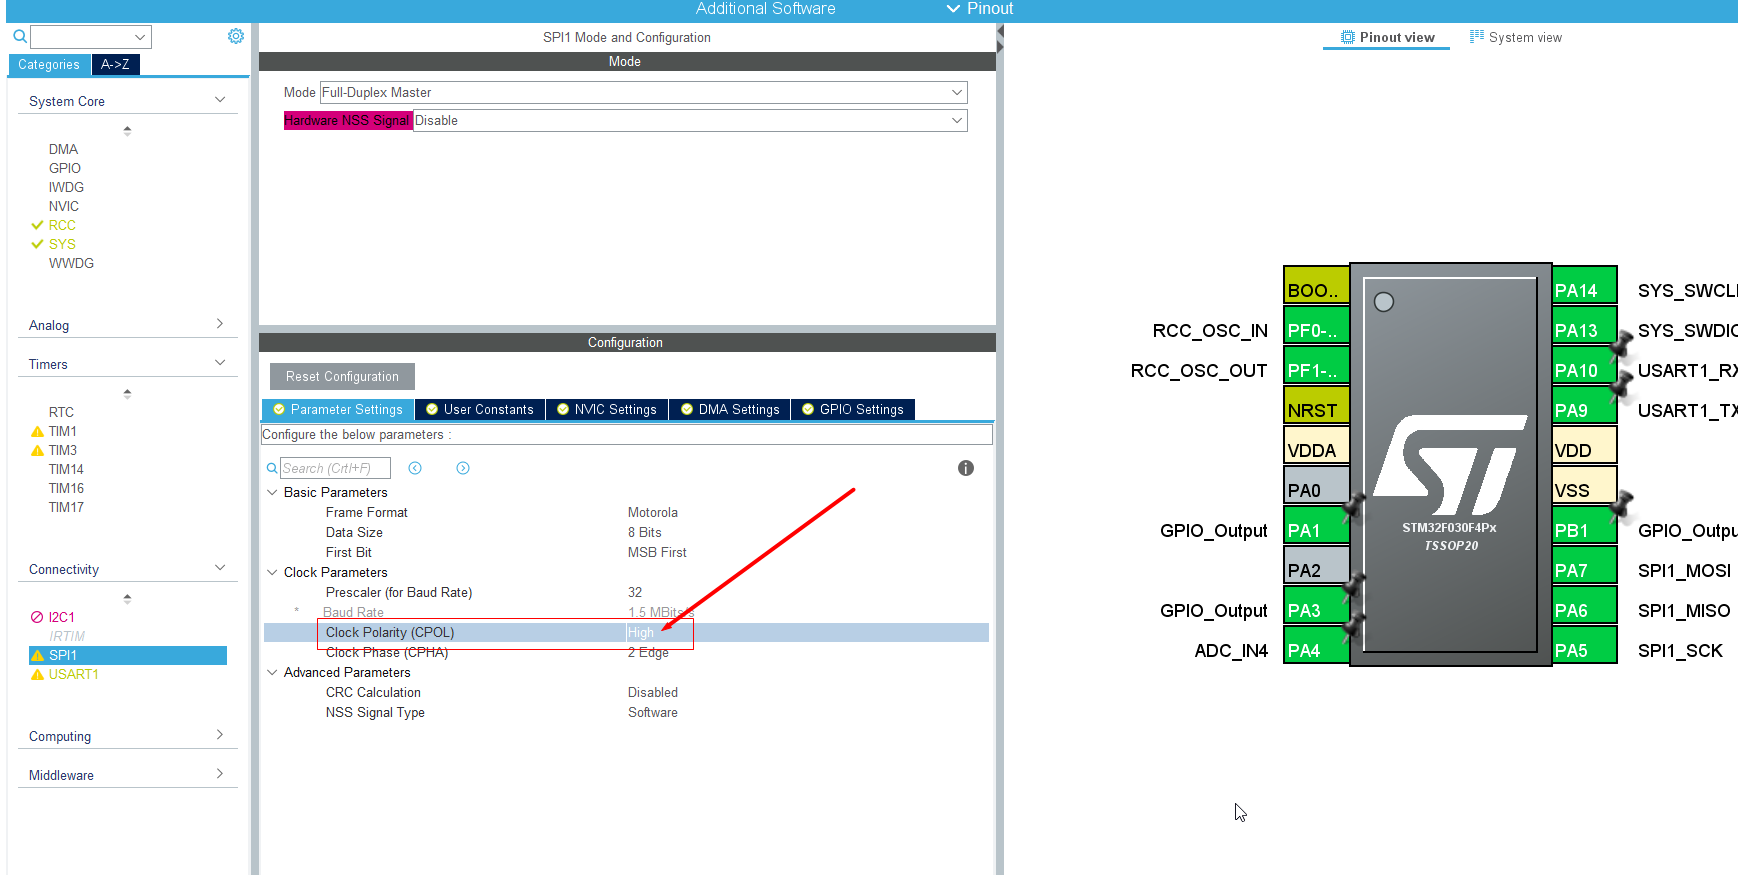This screenshot has width=1738, height=875.
Task: Select GPIO in System Core list
Action: coord(65,168)
